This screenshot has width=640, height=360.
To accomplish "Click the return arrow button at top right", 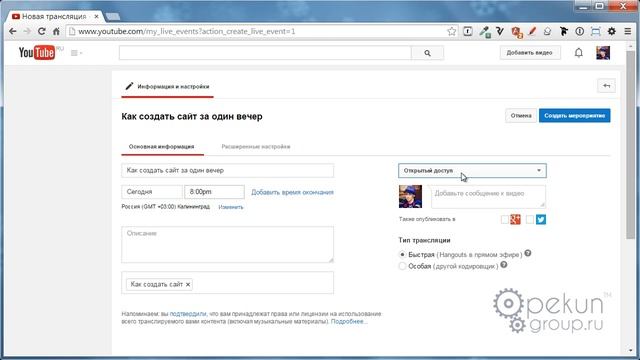I will coord(607,86).
